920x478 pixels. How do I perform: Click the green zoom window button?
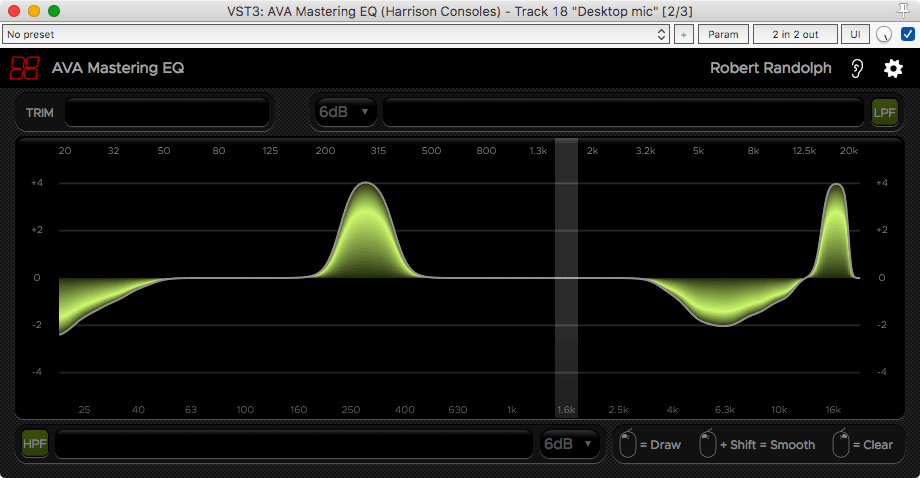54,11
